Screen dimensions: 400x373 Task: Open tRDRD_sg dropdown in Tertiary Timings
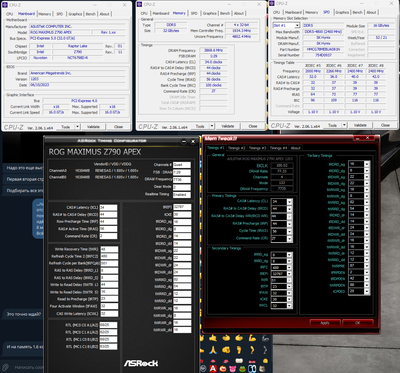click(367, 164)
